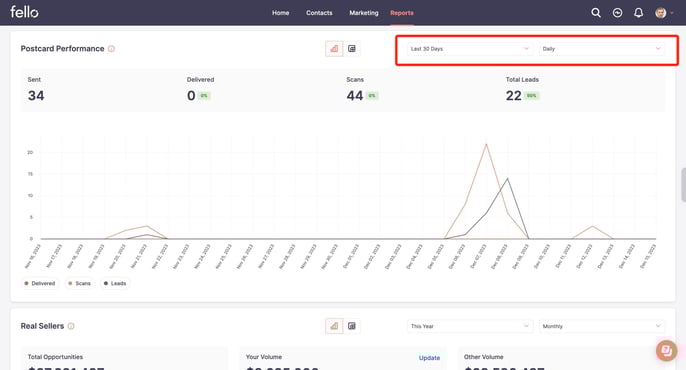Expand the Last 30 Days dropdown
Image resolution: width=686 pixels, height=370 pixels.
(x=470, y=49)
